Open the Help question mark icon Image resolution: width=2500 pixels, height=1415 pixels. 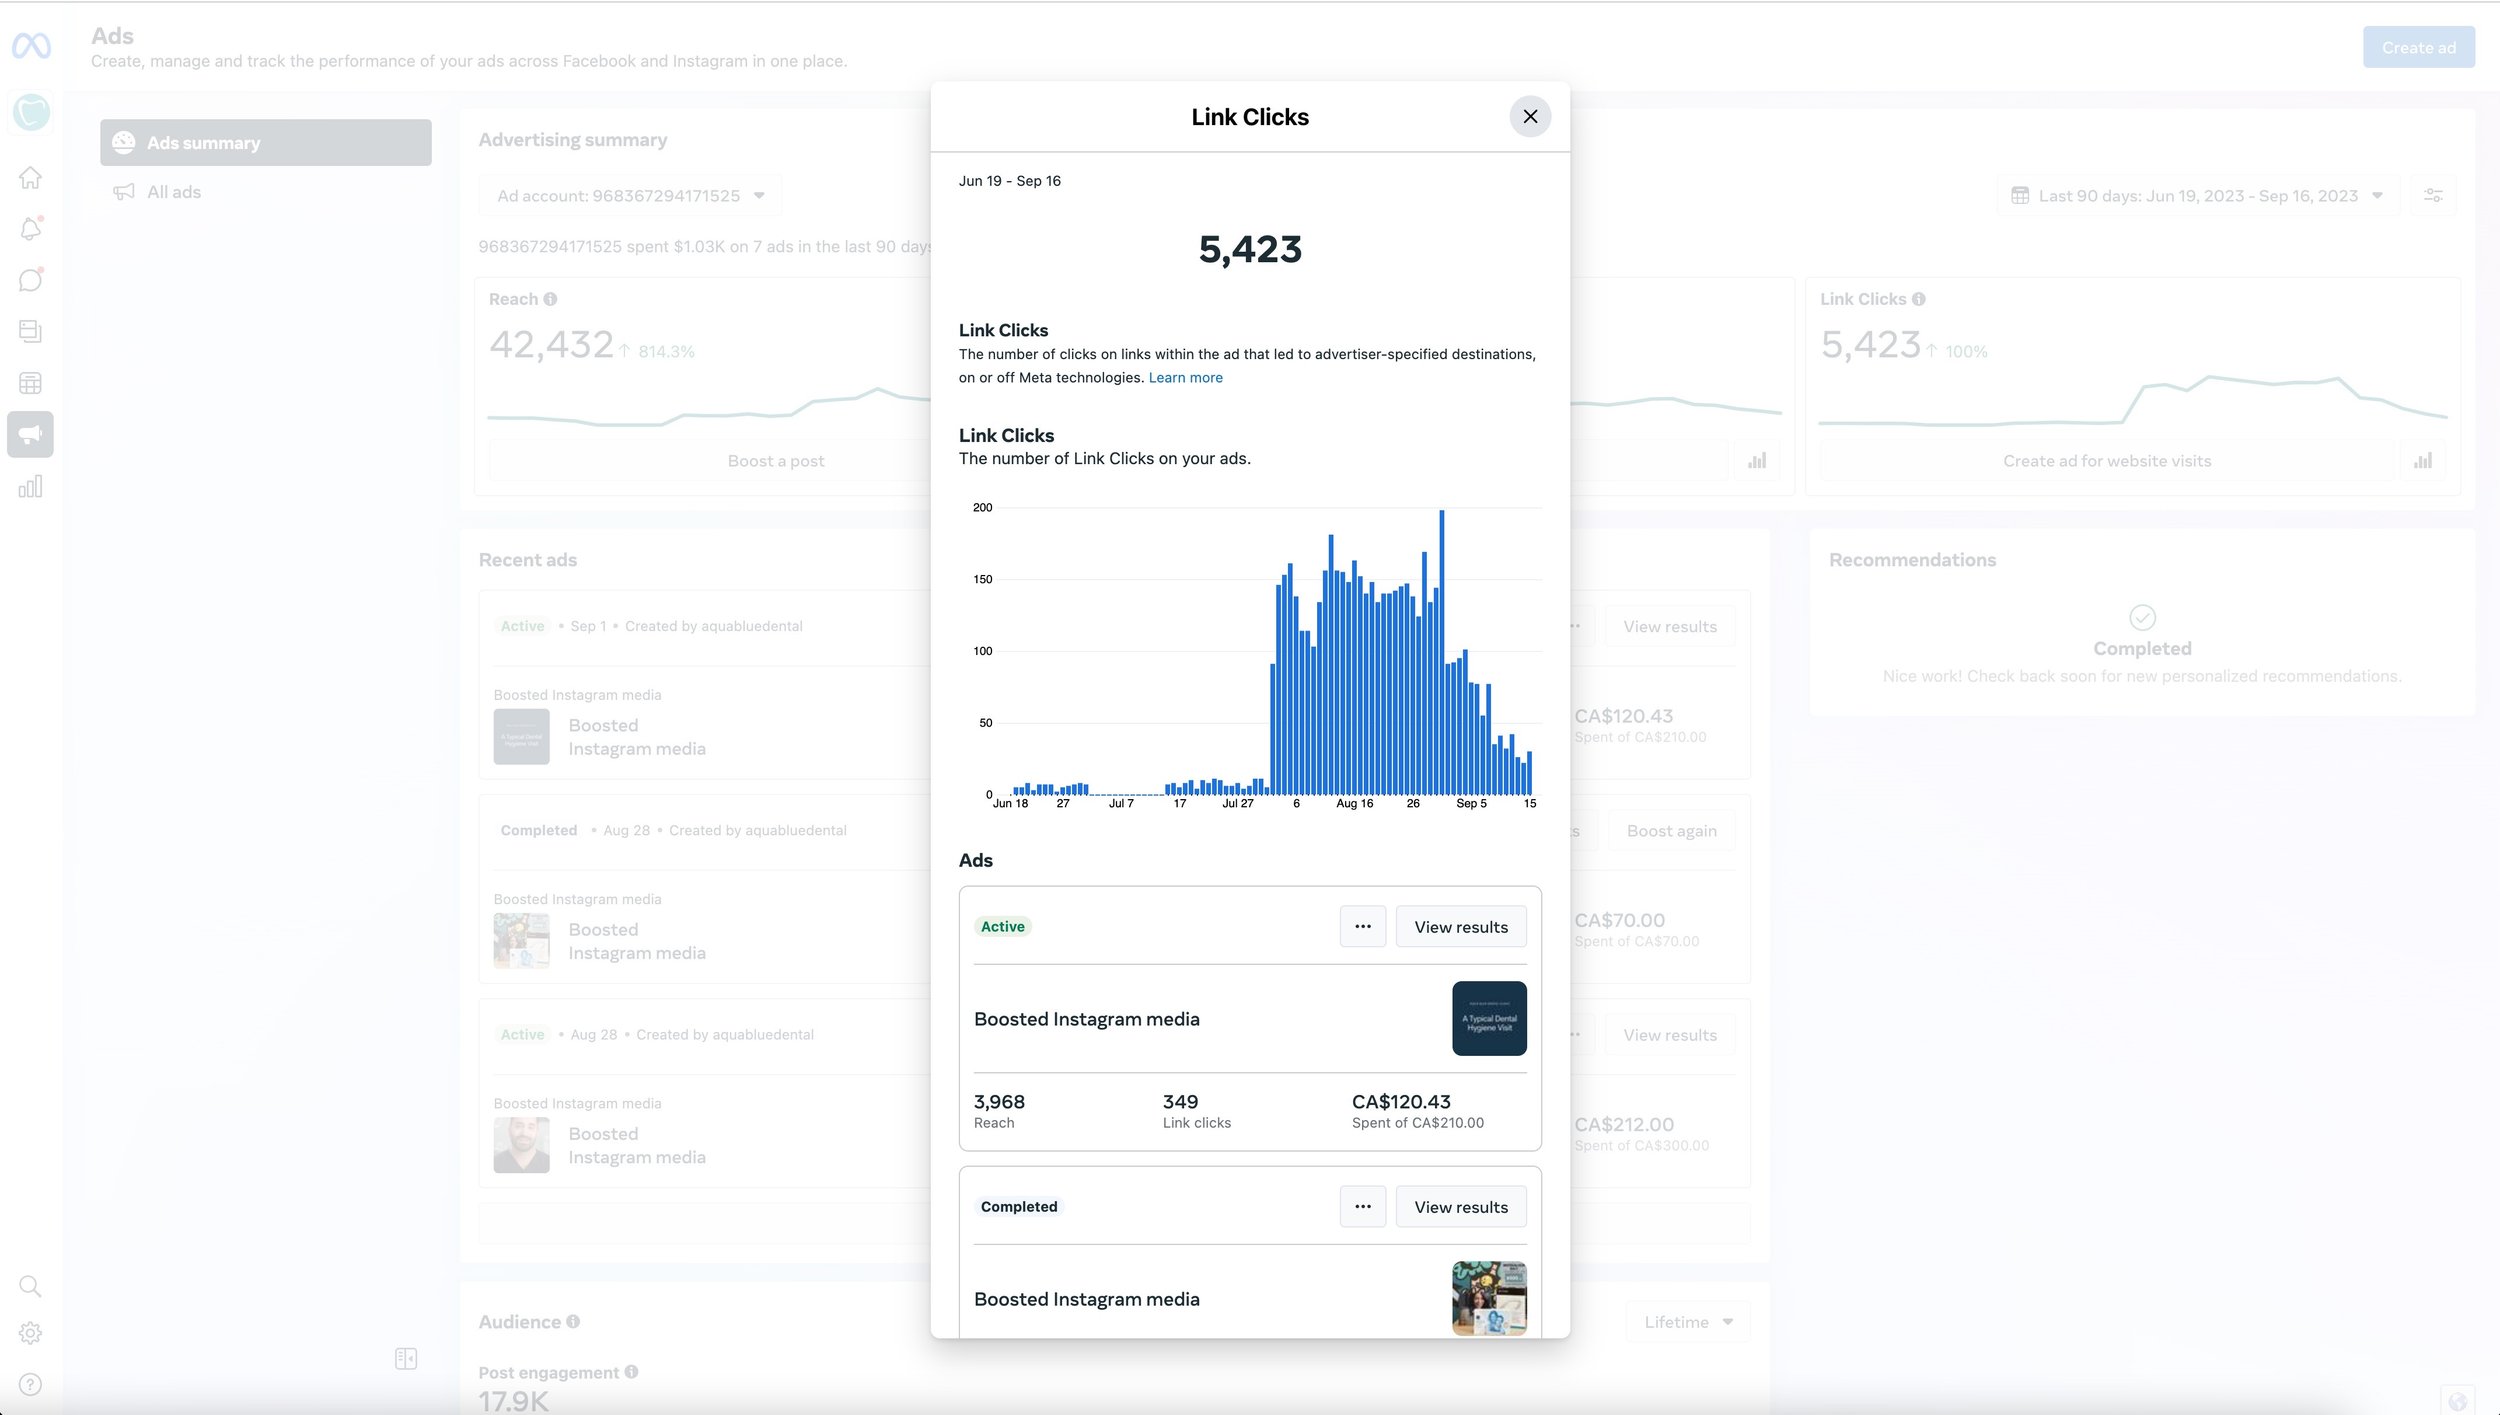click(30, 1384)
